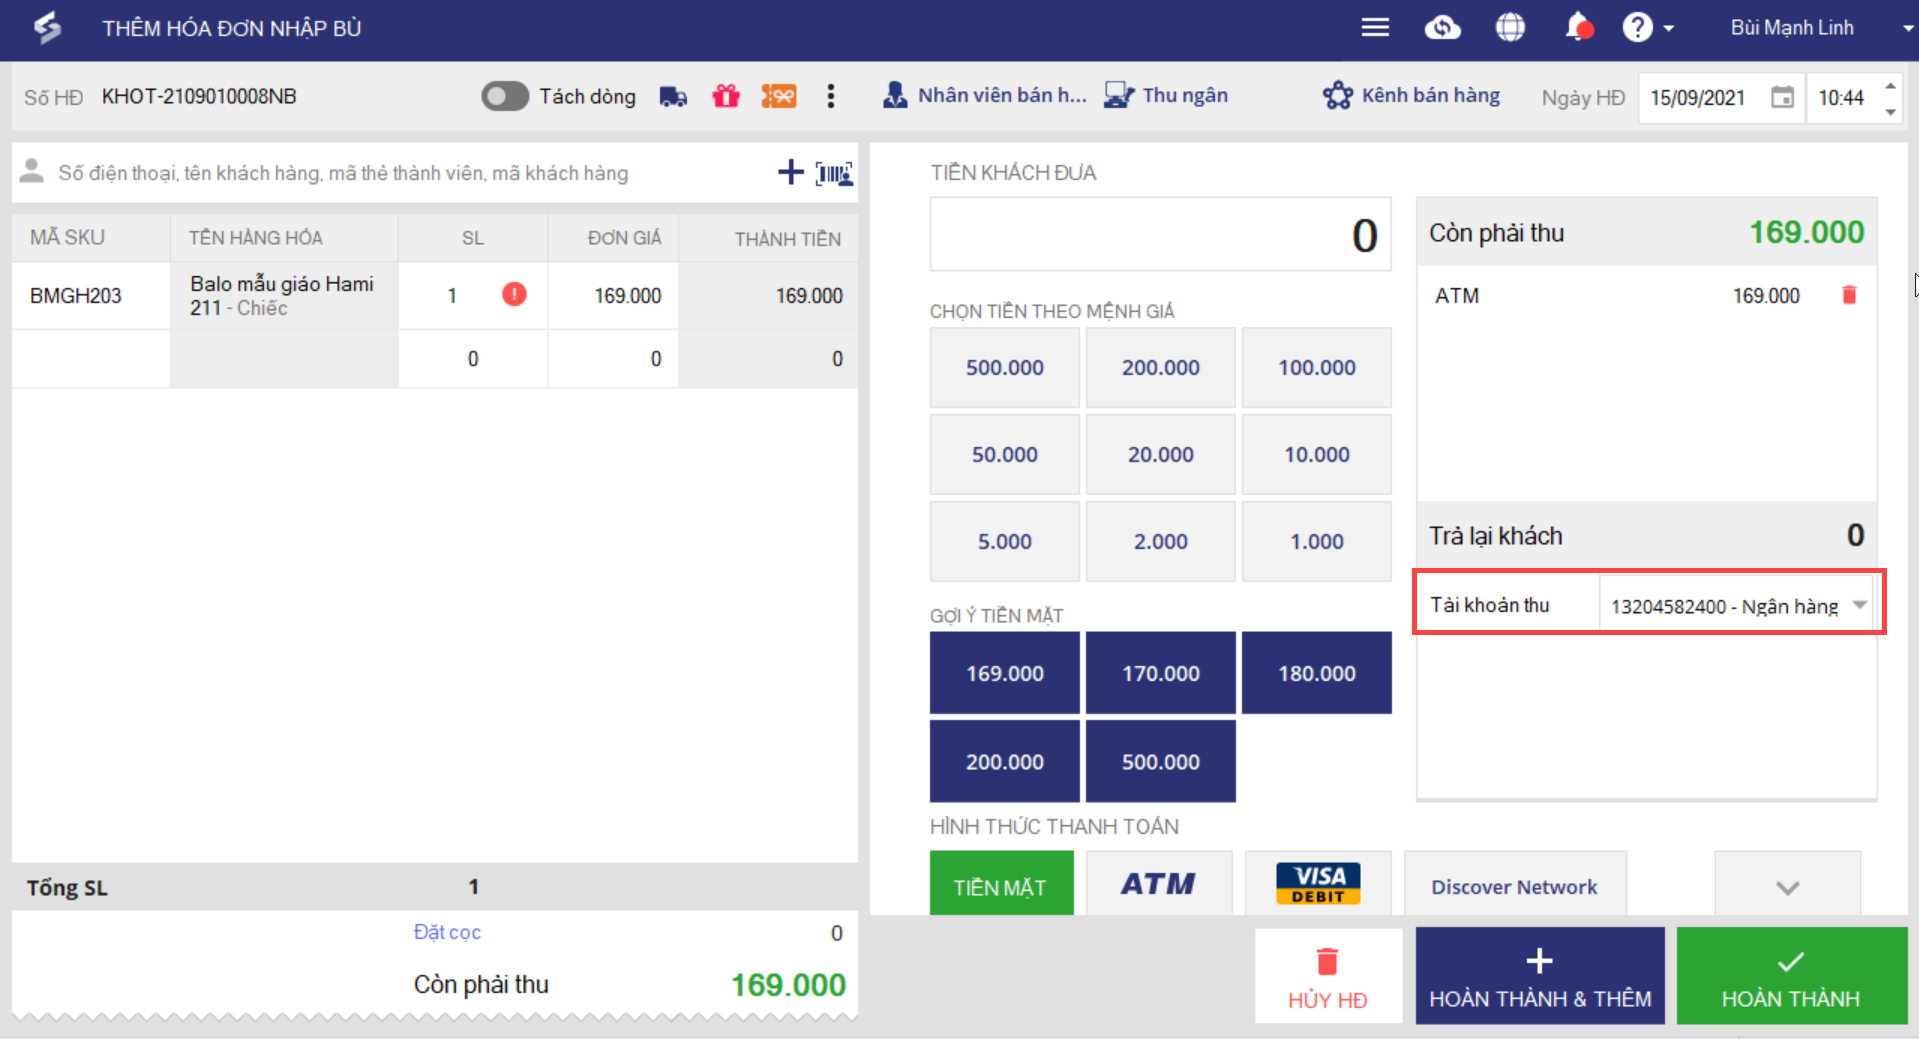This screenshot has height=1039, width=1919.
Task: Select TIỀN MẶT payment method
Action: (1001, 884)
